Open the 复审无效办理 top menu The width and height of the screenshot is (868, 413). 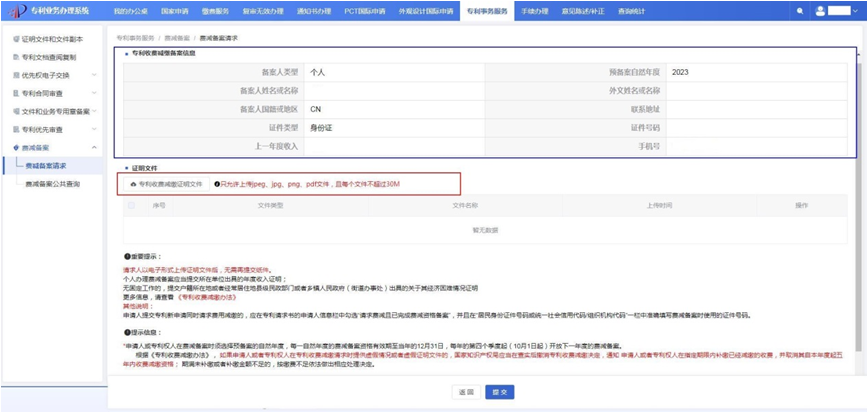263,11
